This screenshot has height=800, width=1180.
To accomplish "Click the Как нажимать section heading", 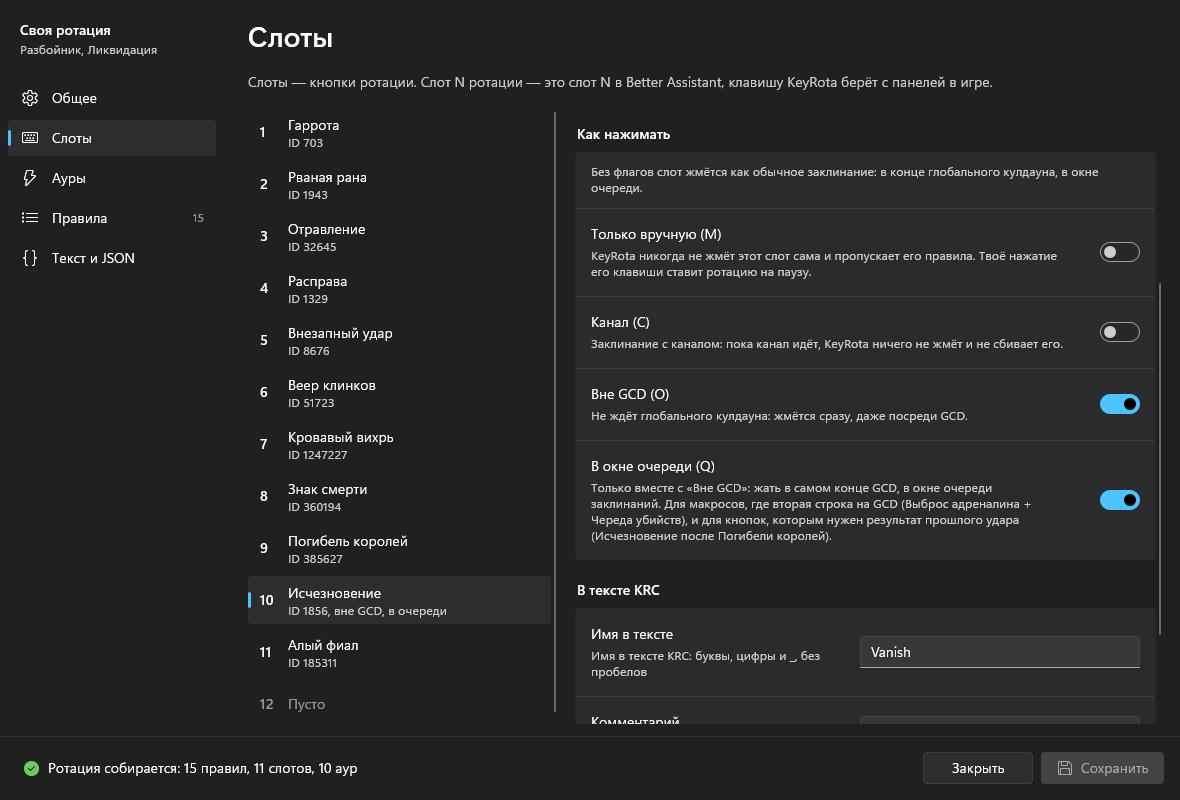I will (623, 134).
